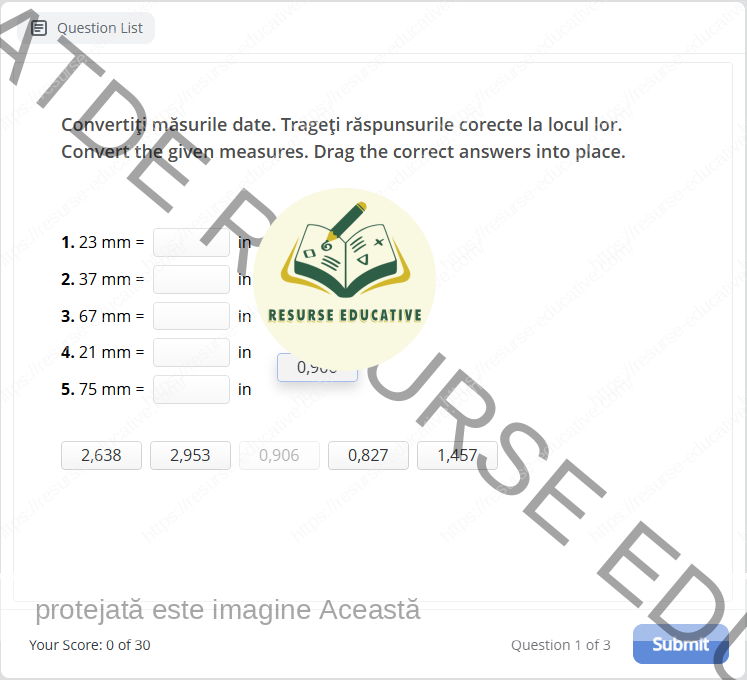Image resolution: width=747 pixels, height=680 pixels.
Task: Click the answer box for 37 mm
Action: [191, 279]
